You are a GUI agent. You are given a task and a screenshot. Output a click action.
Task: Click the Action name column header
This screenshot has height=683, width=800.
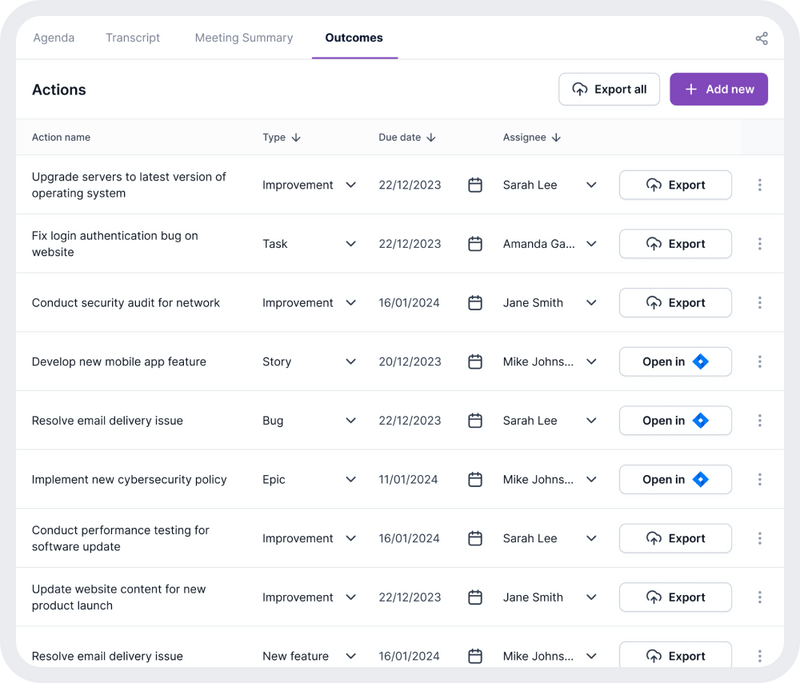tap(62, 138)
